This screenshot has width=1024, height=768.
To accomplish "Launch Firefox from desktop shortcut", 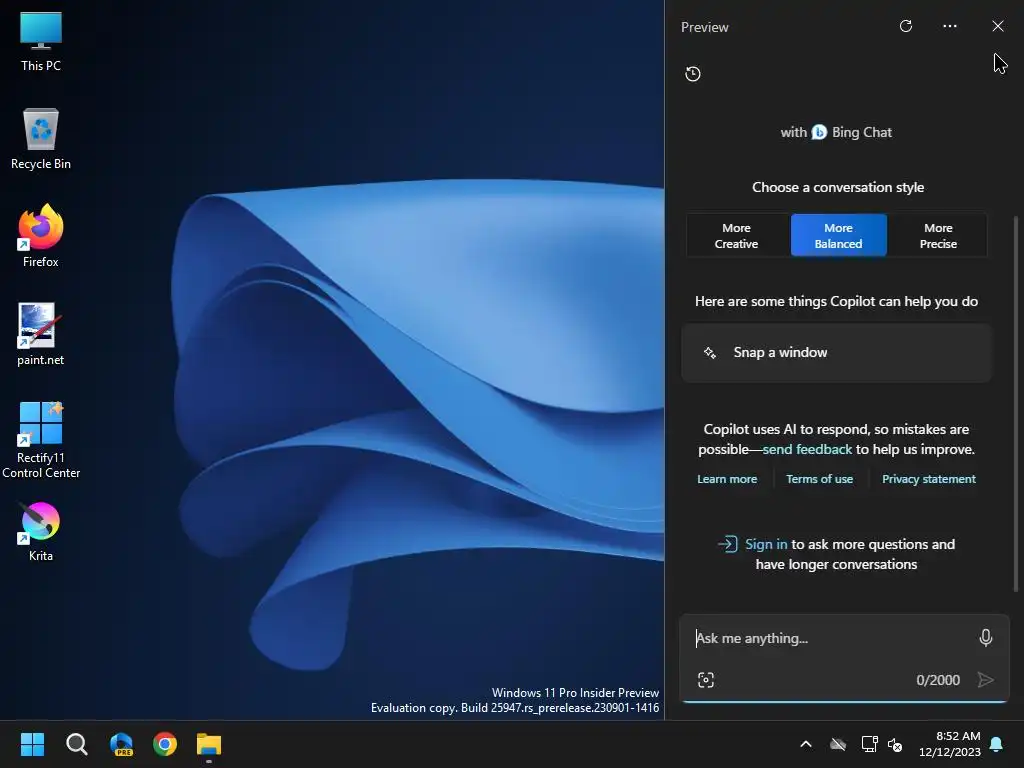I will (x=40, y=236).
